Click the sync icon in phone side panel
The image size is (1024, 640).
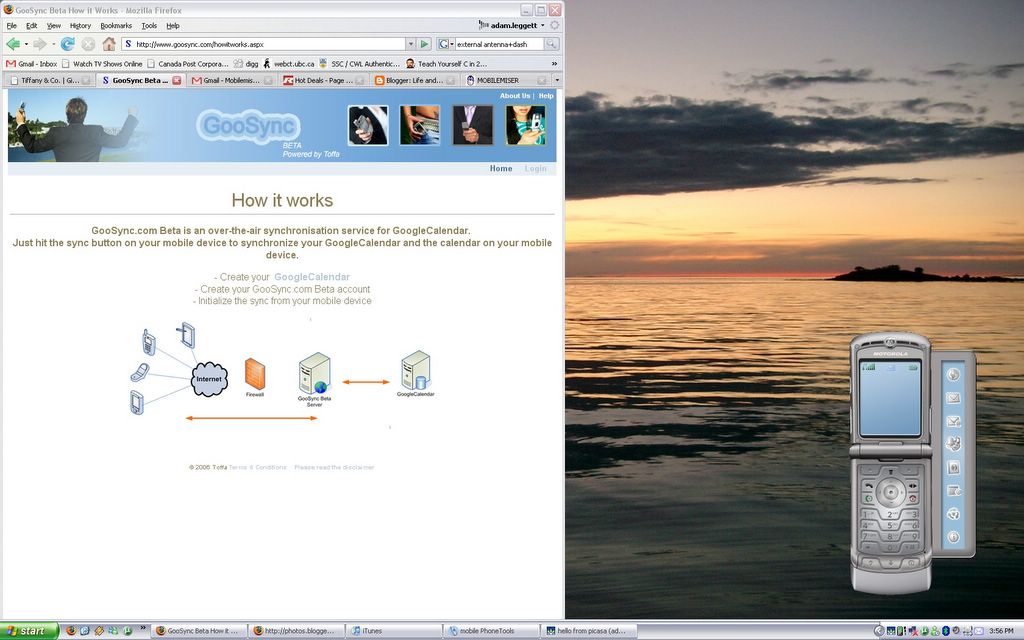click(953, 514)
